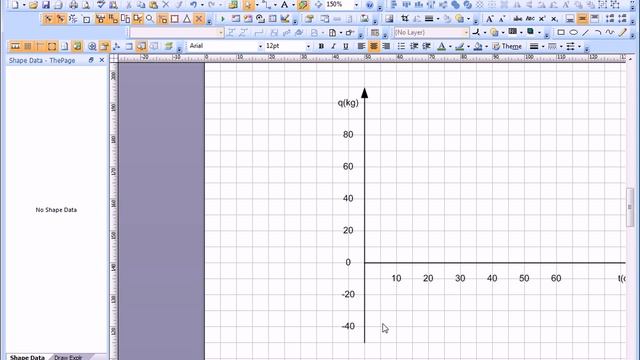Click the Decrease Indent icon
The image size is (640, 360).
414,46
